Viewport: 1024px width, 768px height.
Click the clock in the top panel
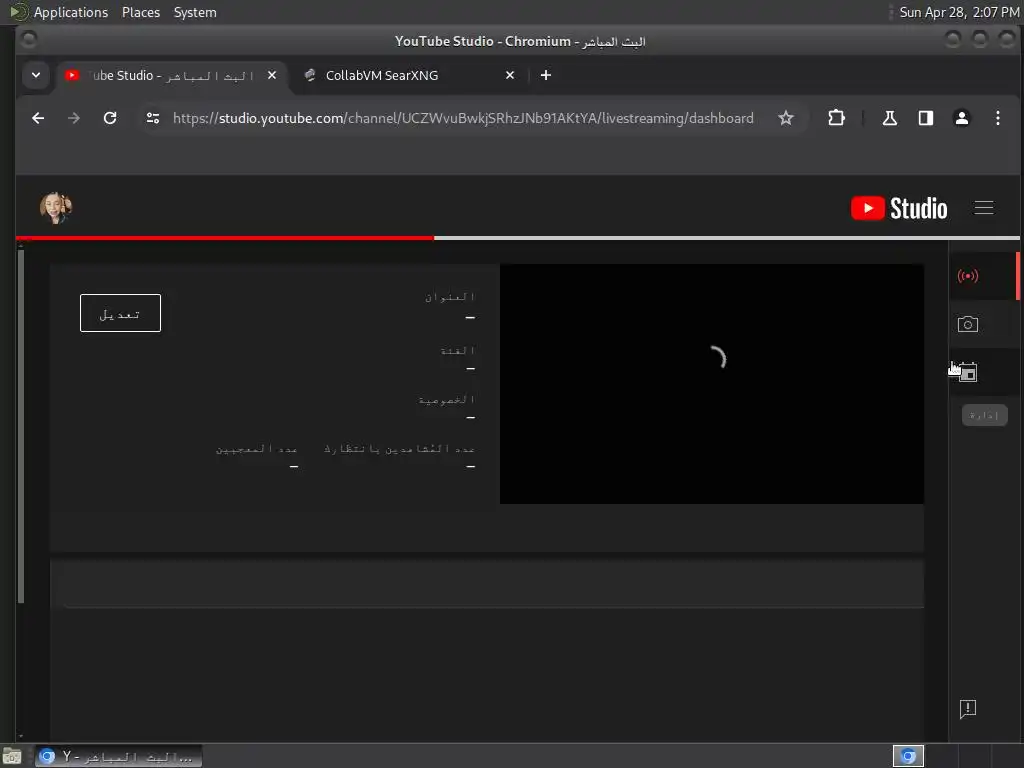pos(959,12)
